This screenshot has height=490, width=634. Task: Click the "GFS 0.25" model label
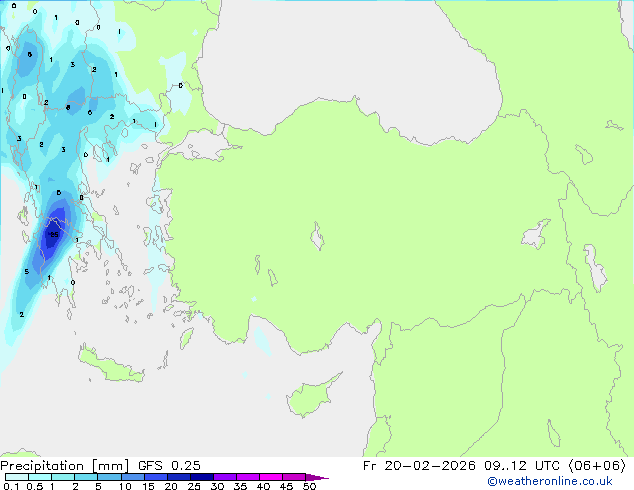[169, 466]
